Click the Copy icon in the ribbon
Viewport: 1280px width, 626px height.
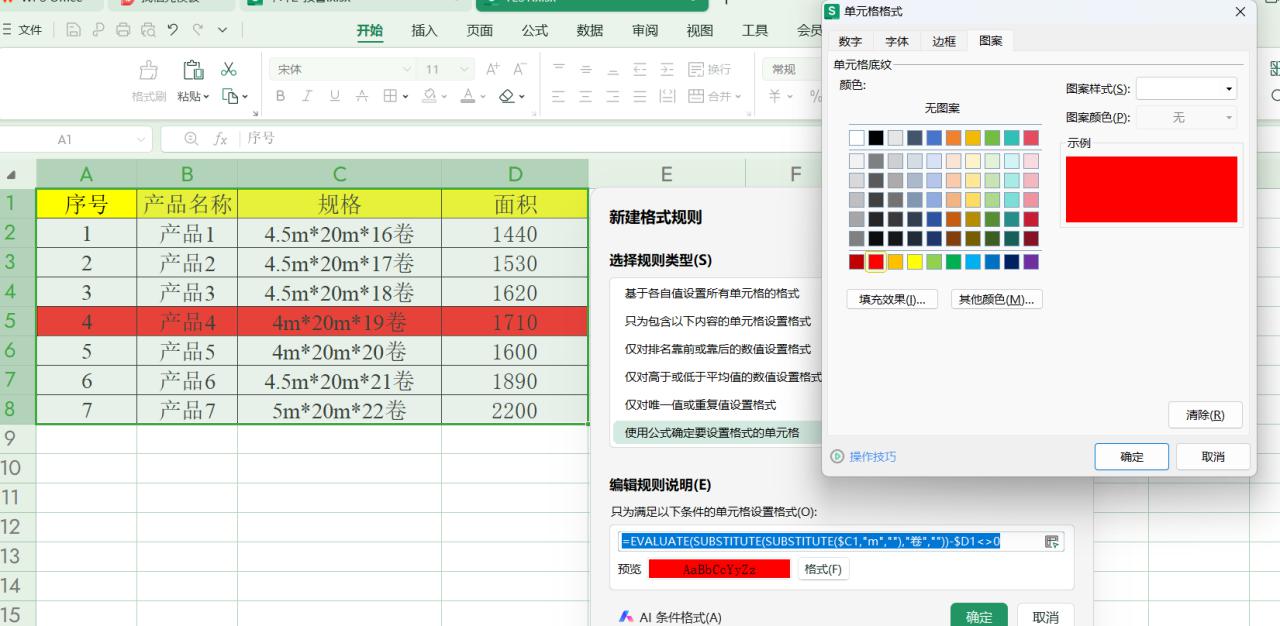coord(229,96)
